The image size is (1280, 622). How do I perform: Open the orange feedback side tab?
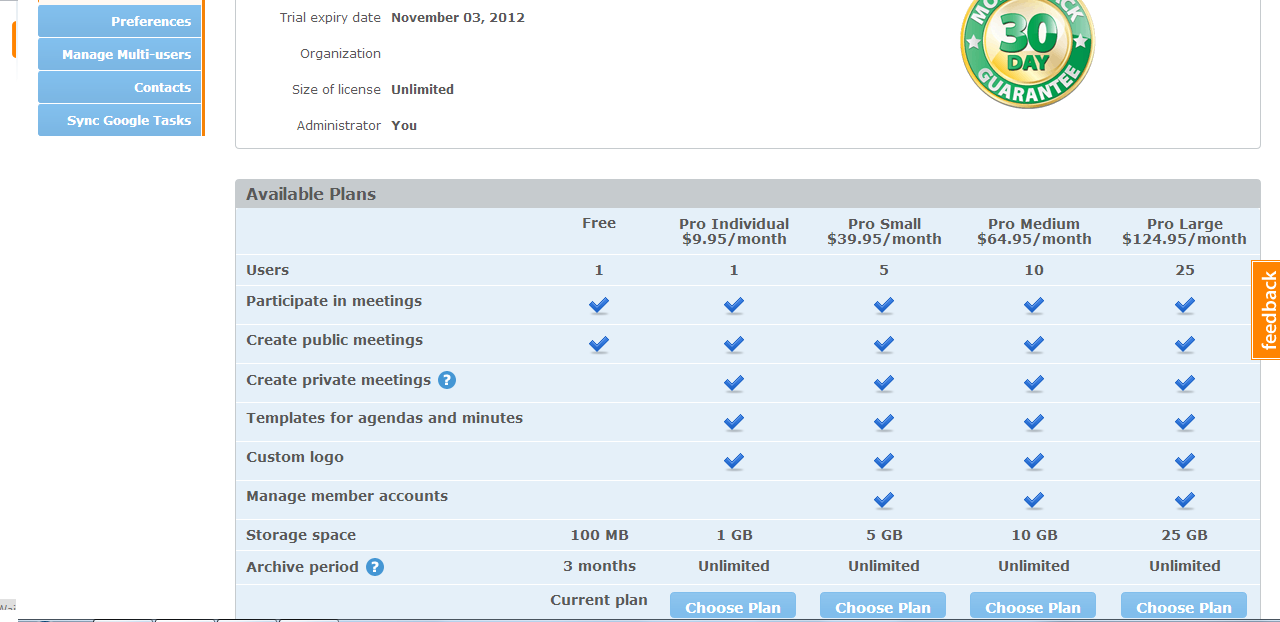[x=1268, y=310]
